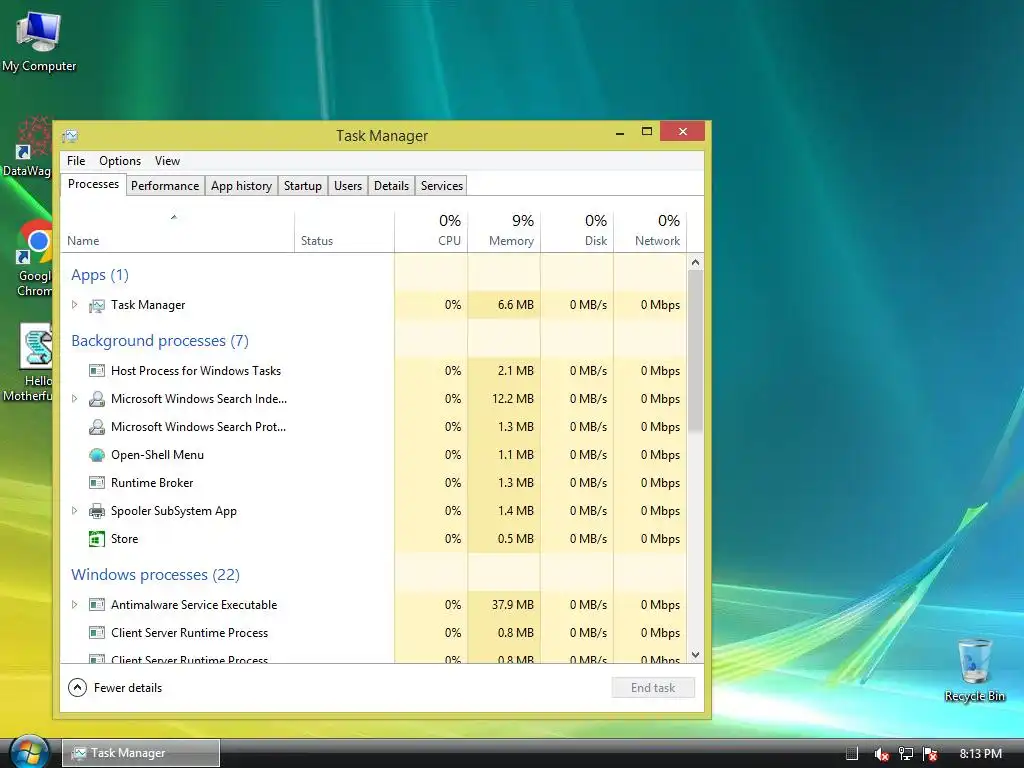The image size is (1024, 768).
Task: Select the Background processes (7) heading
Action: pos(160,341)
